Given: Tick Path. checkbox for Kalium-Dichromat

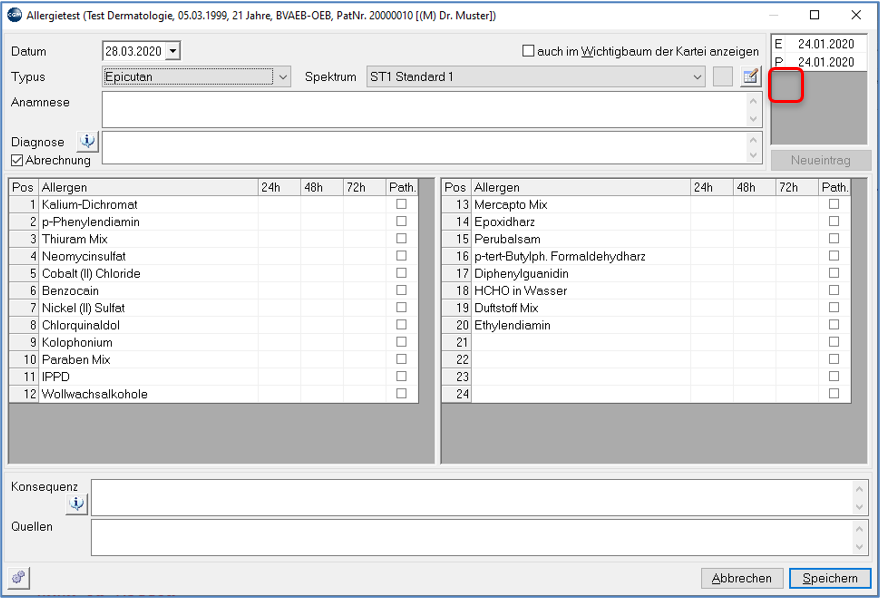Looking at the screenshot, I should point(401,204).
